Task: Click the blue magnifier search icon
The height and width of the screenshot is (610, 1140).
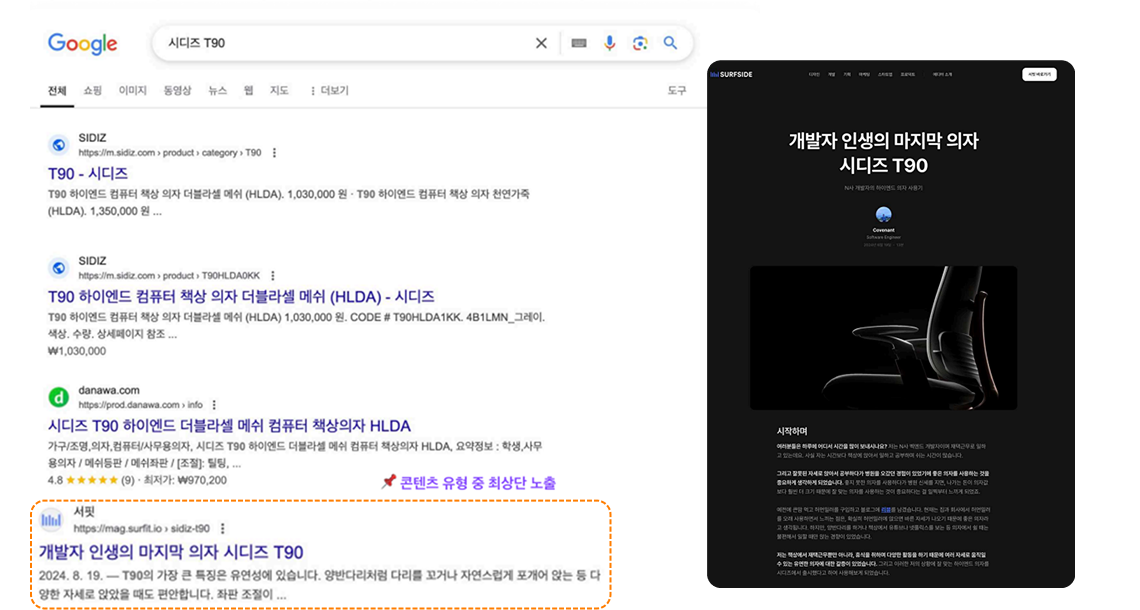Action: click(671, 43)
